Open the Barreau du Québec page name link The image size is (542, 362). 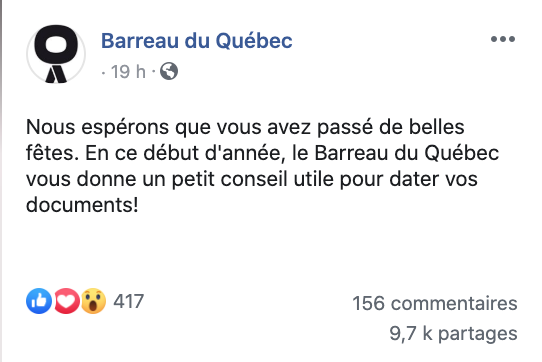pyautogui.click(x=197, y=41)
